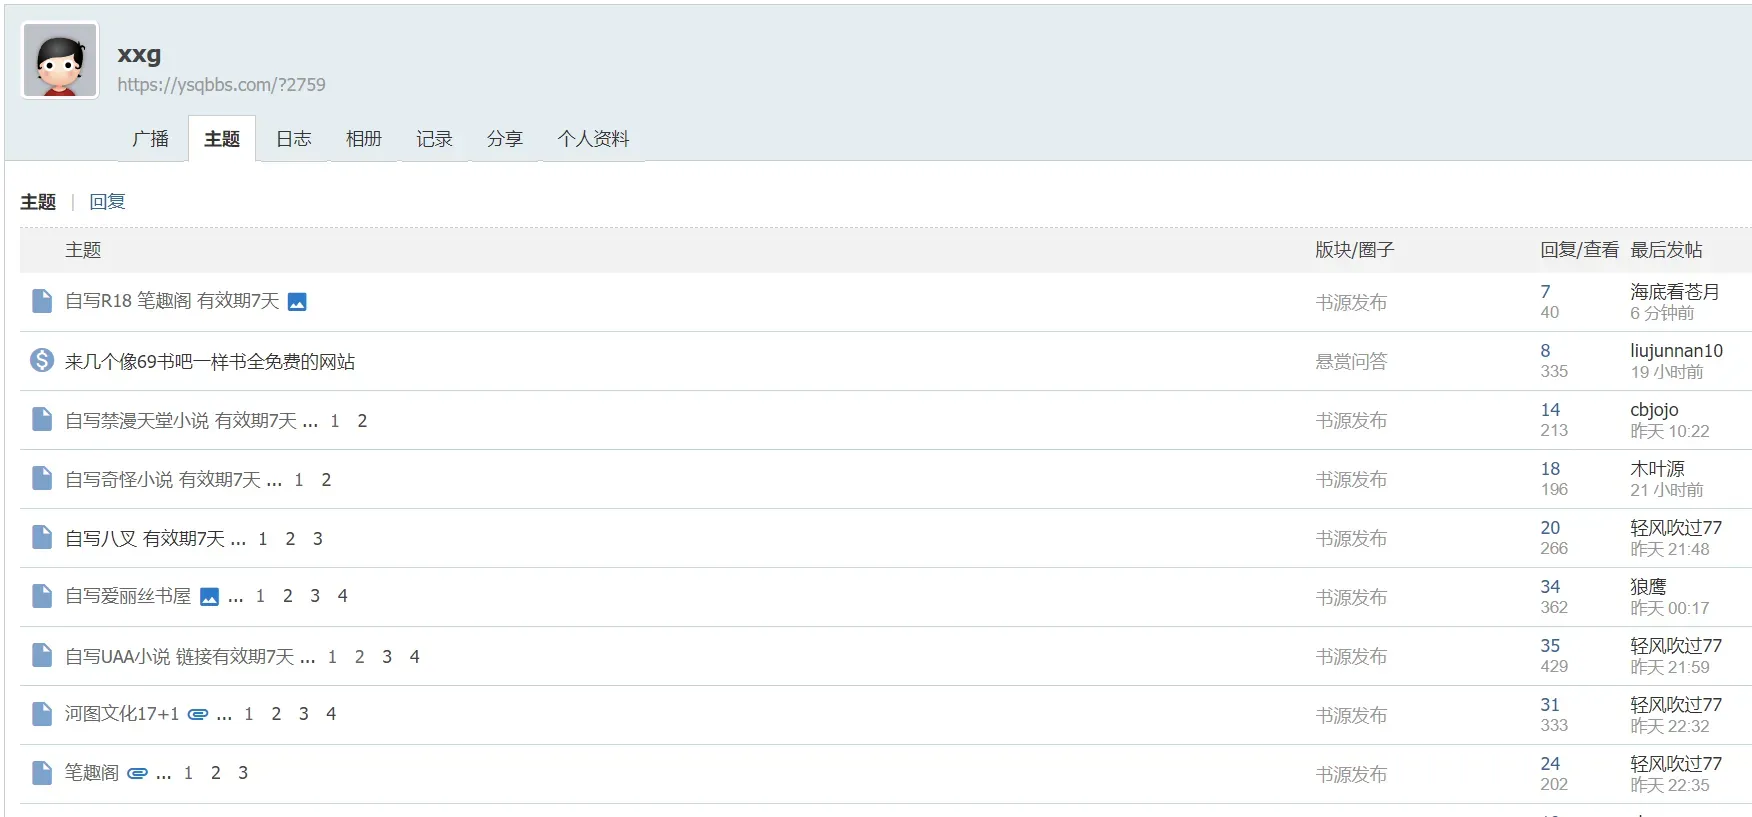Viewport: 1752px width, 817px height.
Task: Jump to page 4 of 自写UAA小说 thread
Action: click(x=414, y=657)
